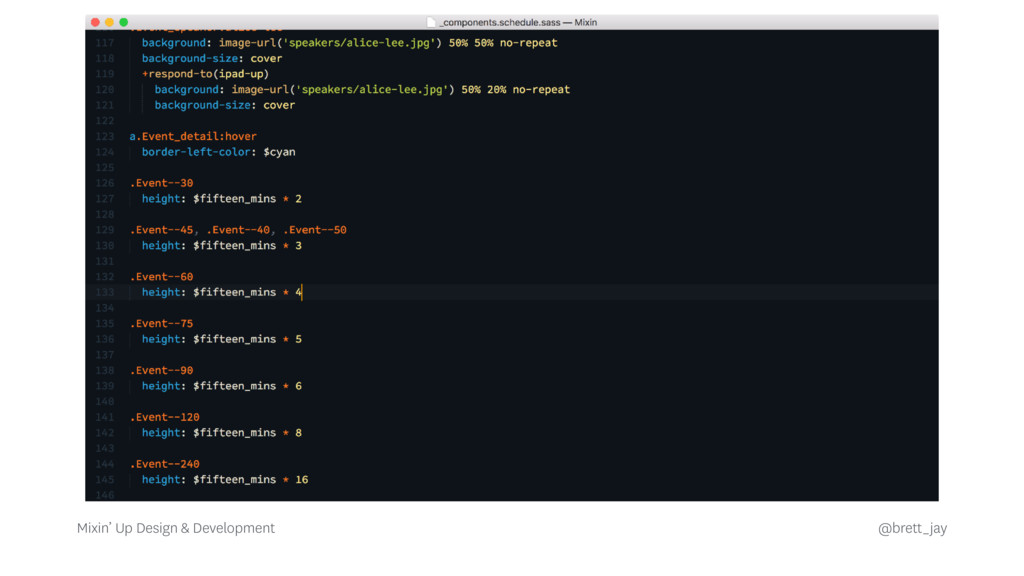Image resolution: width=1024 pixels, height=576 pixels.
Task: Click the 'height: $fifteen_mins * 4' line
Action: point(222,293)
